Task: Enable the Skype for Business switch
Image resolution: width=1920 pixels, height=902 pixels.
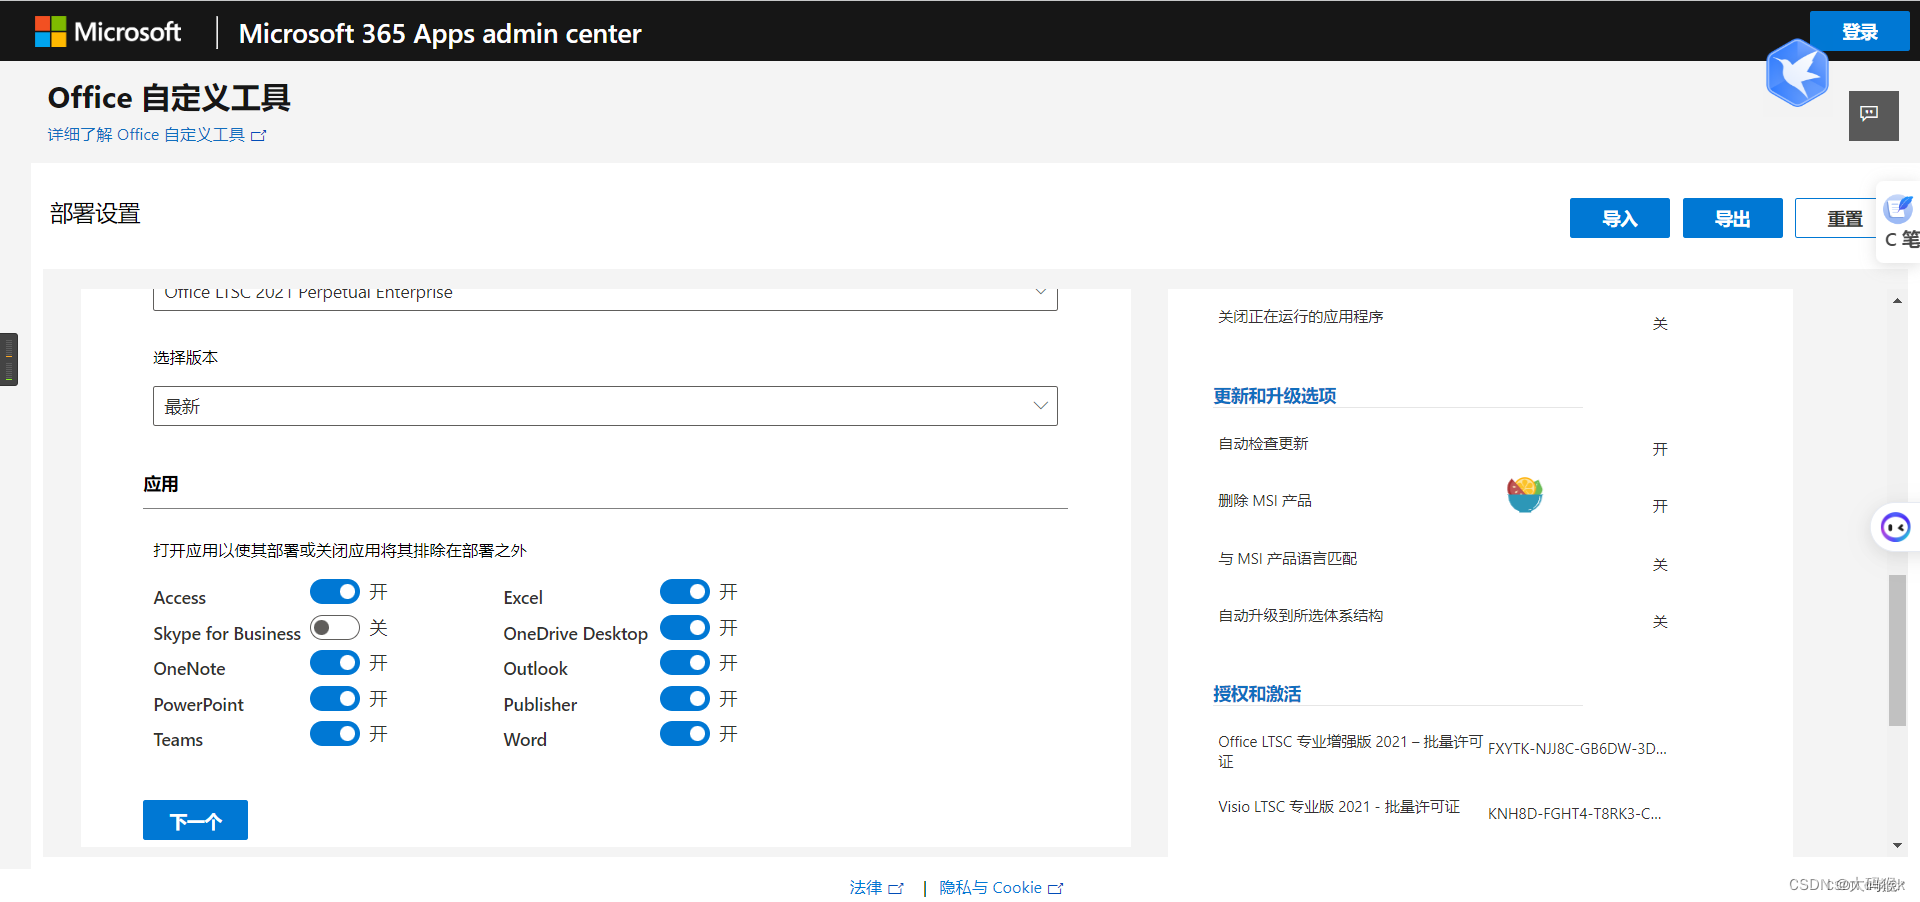Action: coord(335,628)
